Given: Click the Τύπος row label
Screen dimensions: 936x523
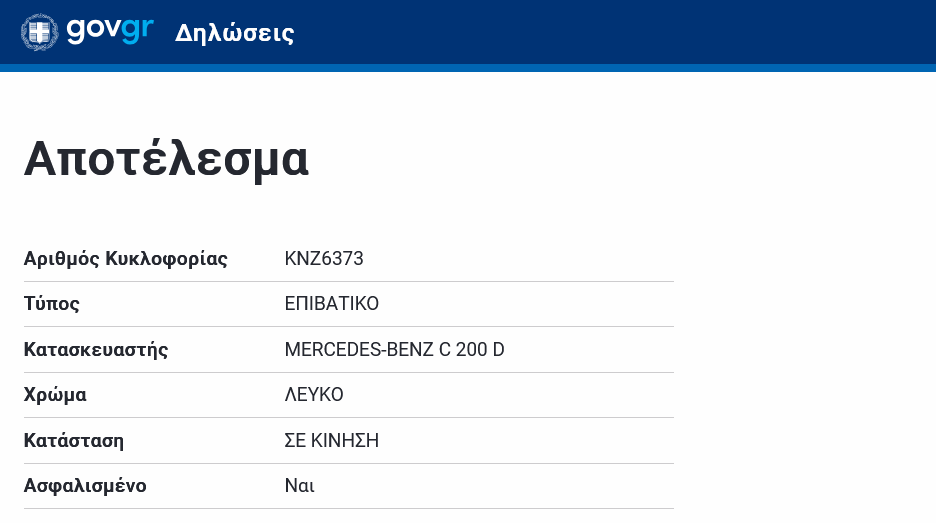Looking at the screenshot, I should coord(52,304).
